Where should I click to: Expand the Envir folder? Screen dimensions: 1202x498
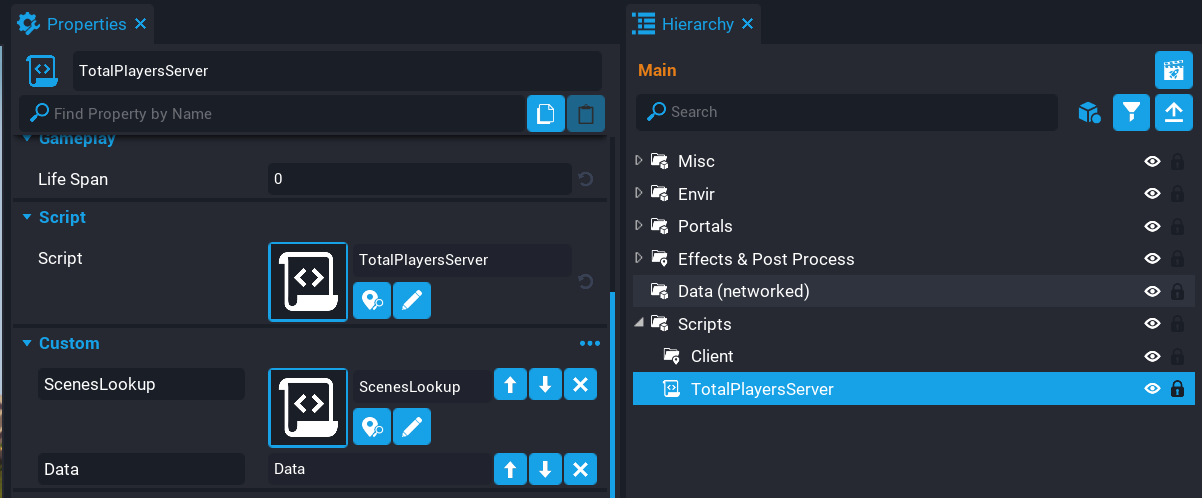[640, 193]
